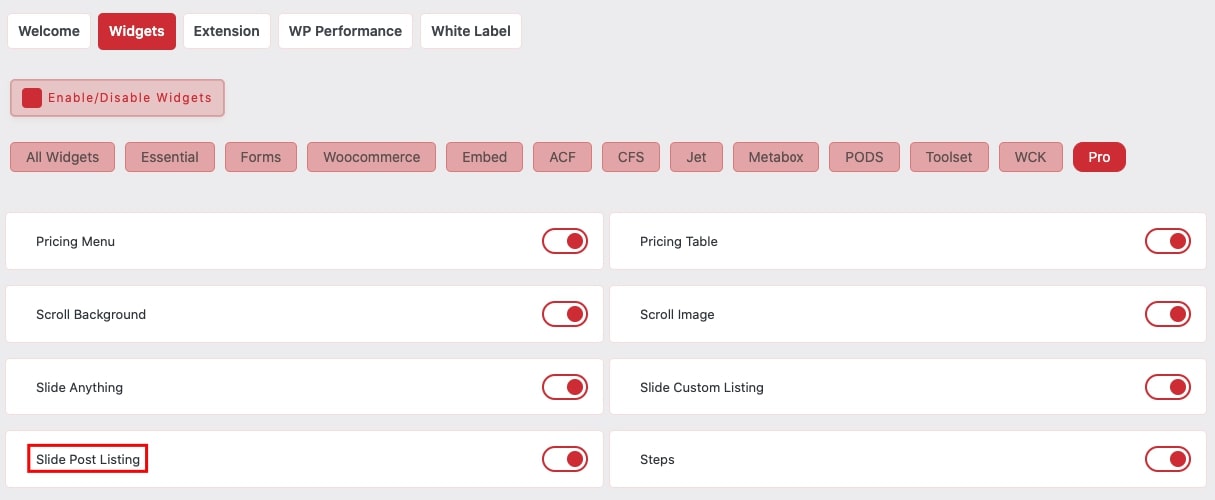Disable the Pricing Table widget
Screen dimensions: 1215x500
coord(1168,241)
